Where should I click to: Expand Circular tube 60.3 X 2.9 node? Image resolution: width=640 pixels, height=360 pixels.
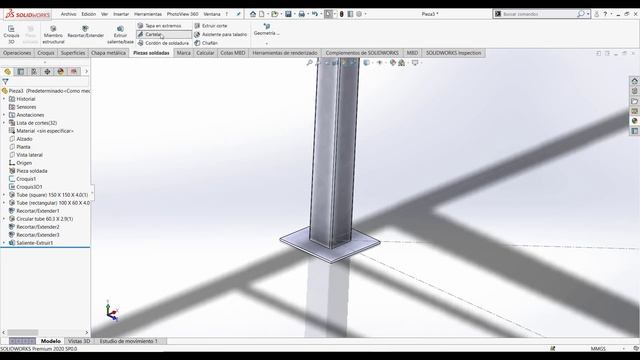click(4, 219)
